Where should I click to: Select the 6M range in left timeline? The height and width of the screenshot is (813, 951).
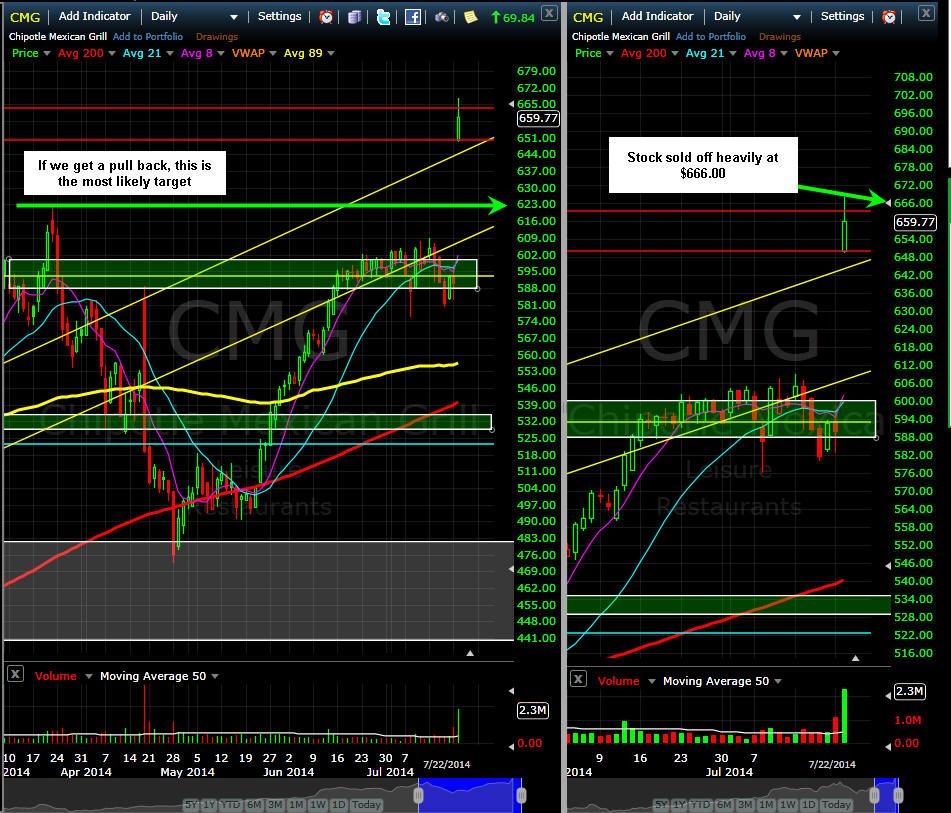point(255,805)
